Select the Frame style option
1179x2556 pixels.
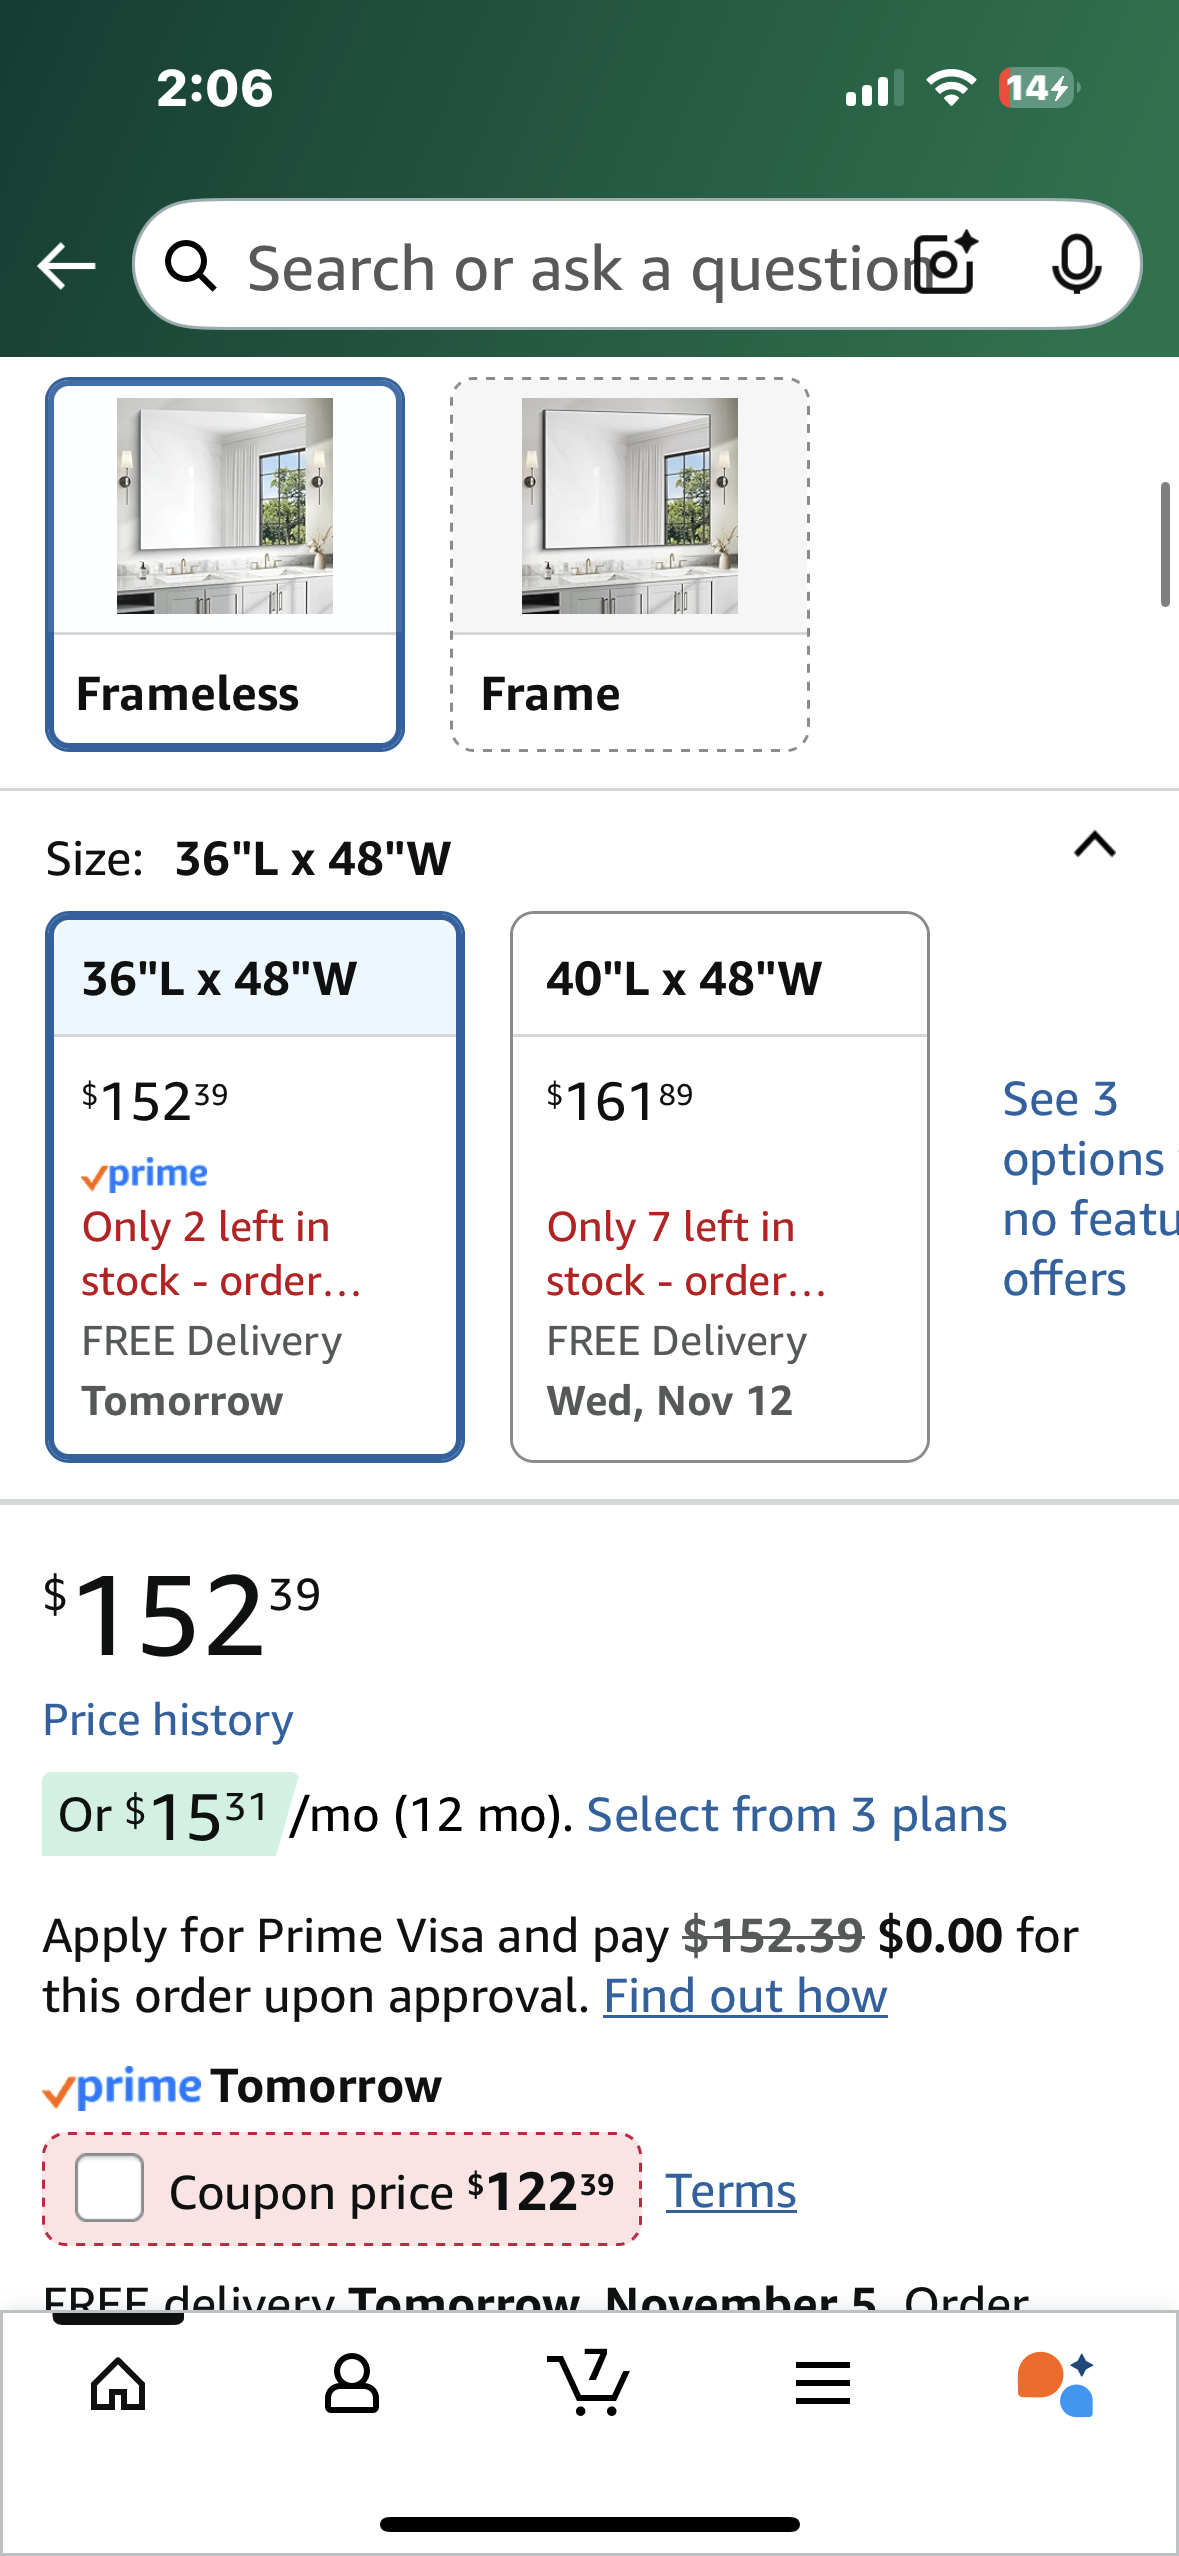tap(630, 564)
